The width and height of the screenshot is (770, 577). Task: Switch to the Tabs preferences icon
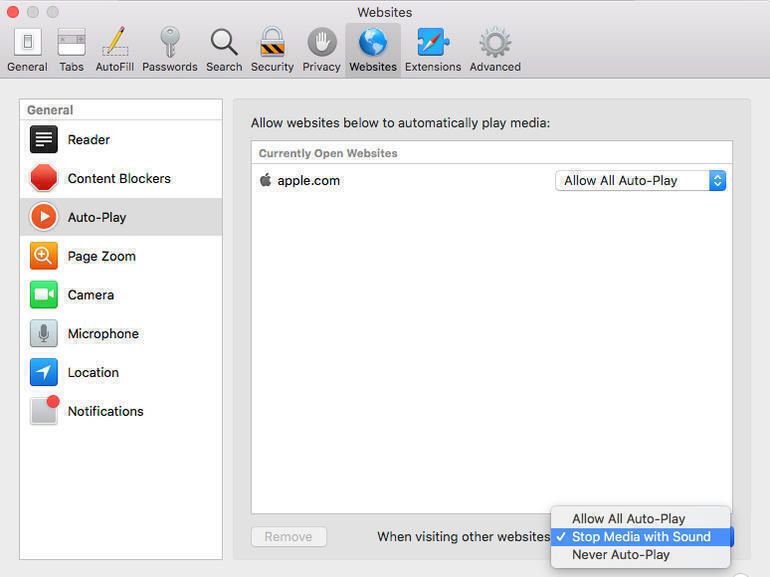[71, 50]
